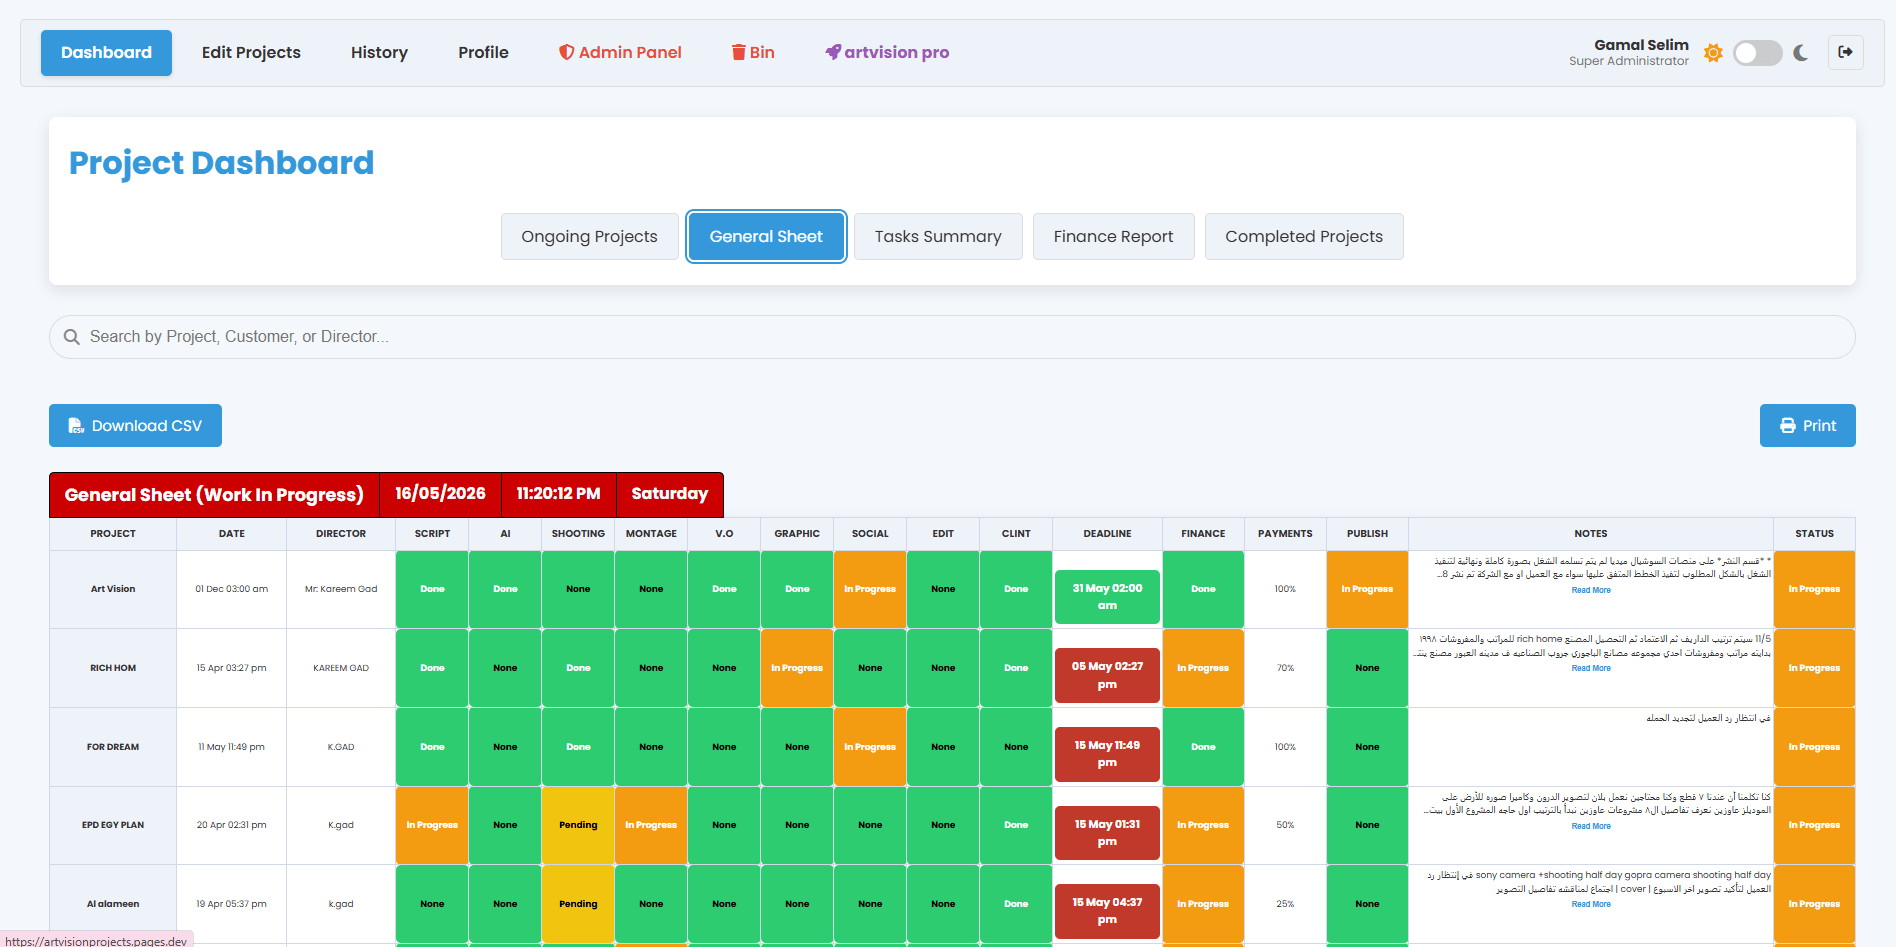Viewport: 1896px width, 947px height.
Task: Switch to Tasks Summary tab
Action: (938, 237)
